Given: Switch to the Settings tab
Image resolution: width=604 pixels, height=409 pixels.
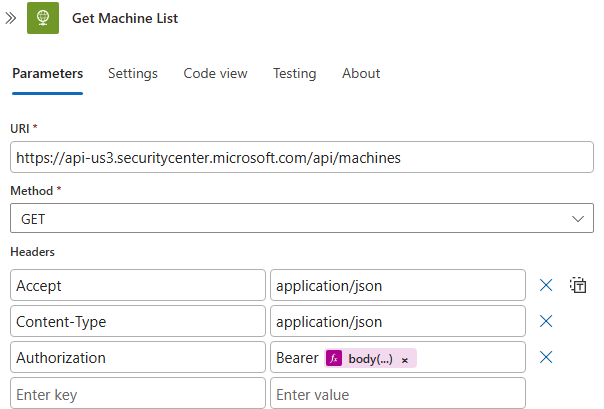Looking at the screenshot, I should pos(133,74).
